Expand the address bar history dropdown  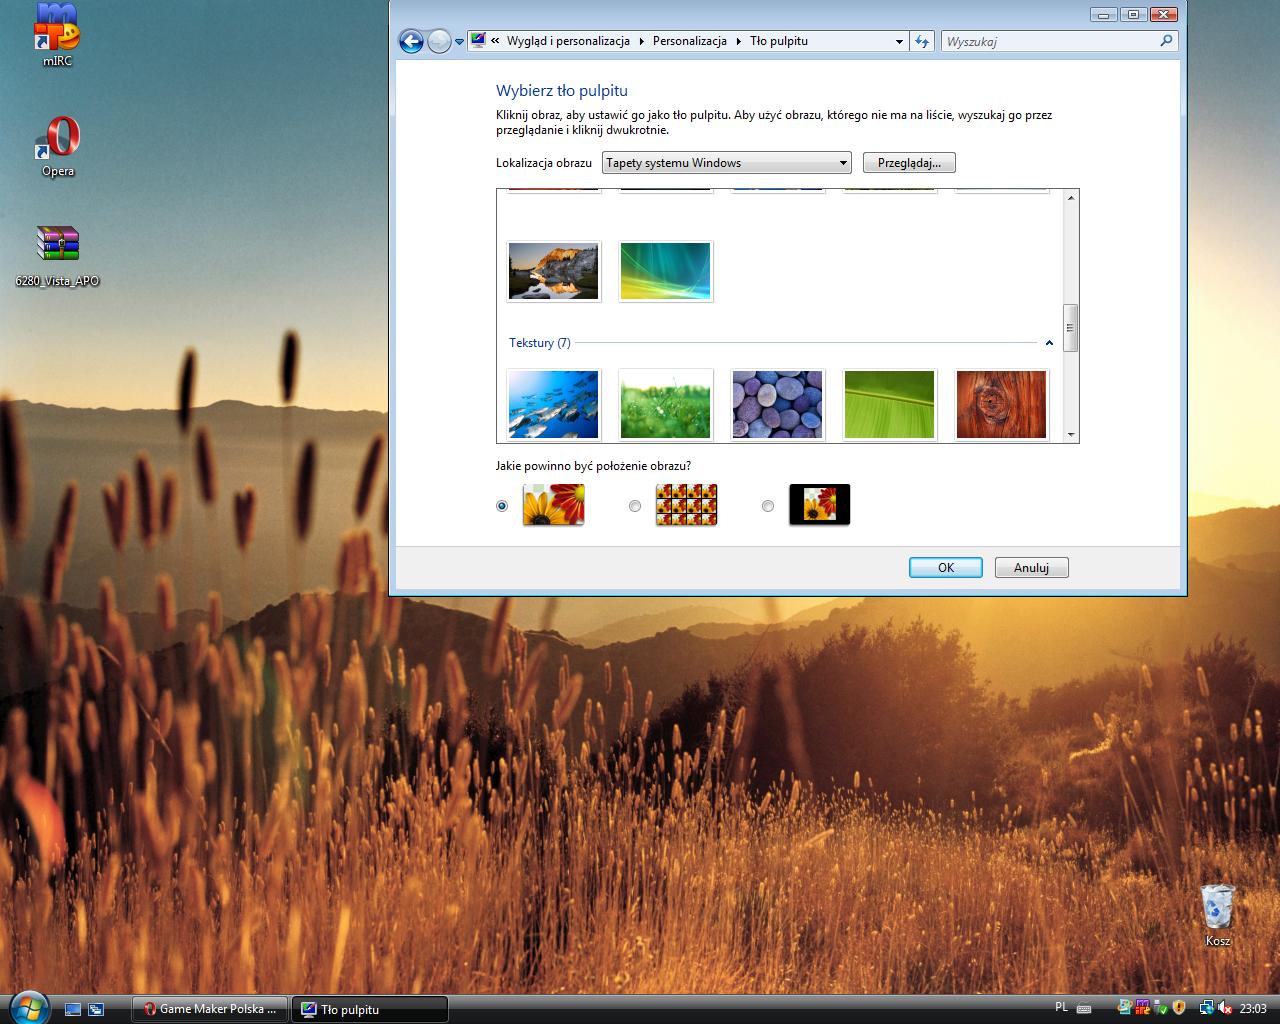click(x=899, y=42)
